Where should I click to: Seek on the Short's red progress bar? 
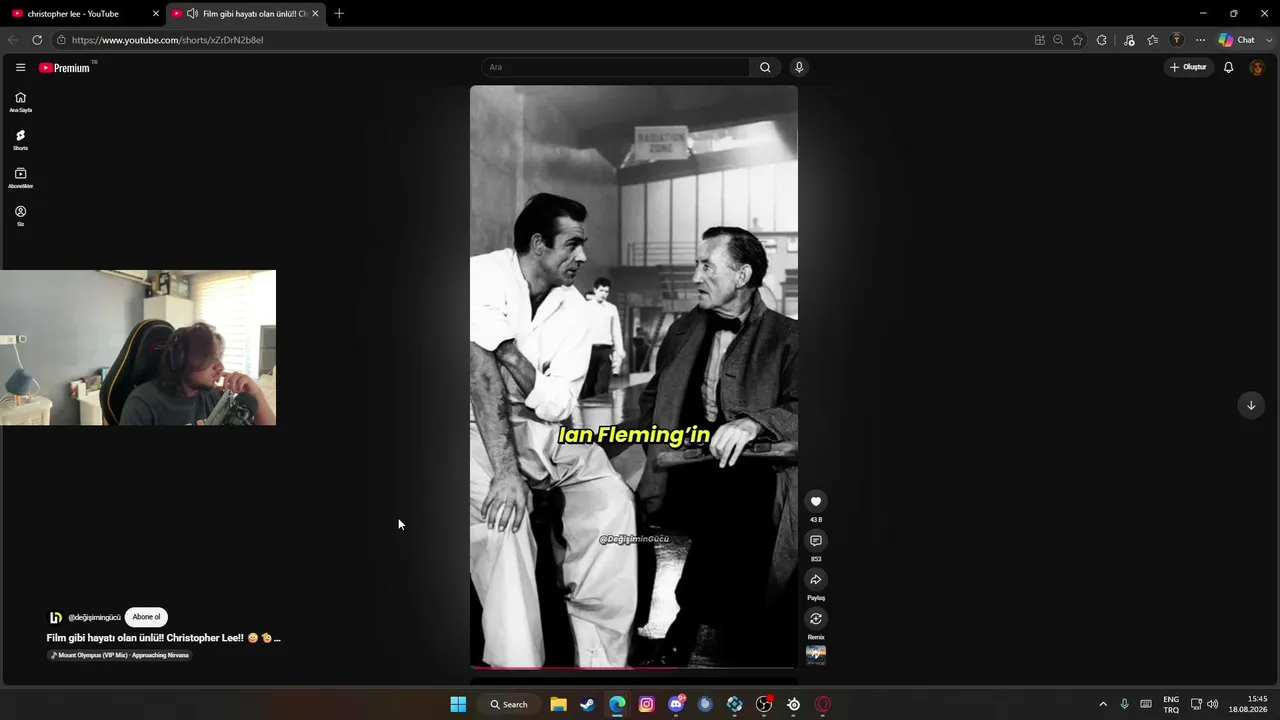[634, 667]
